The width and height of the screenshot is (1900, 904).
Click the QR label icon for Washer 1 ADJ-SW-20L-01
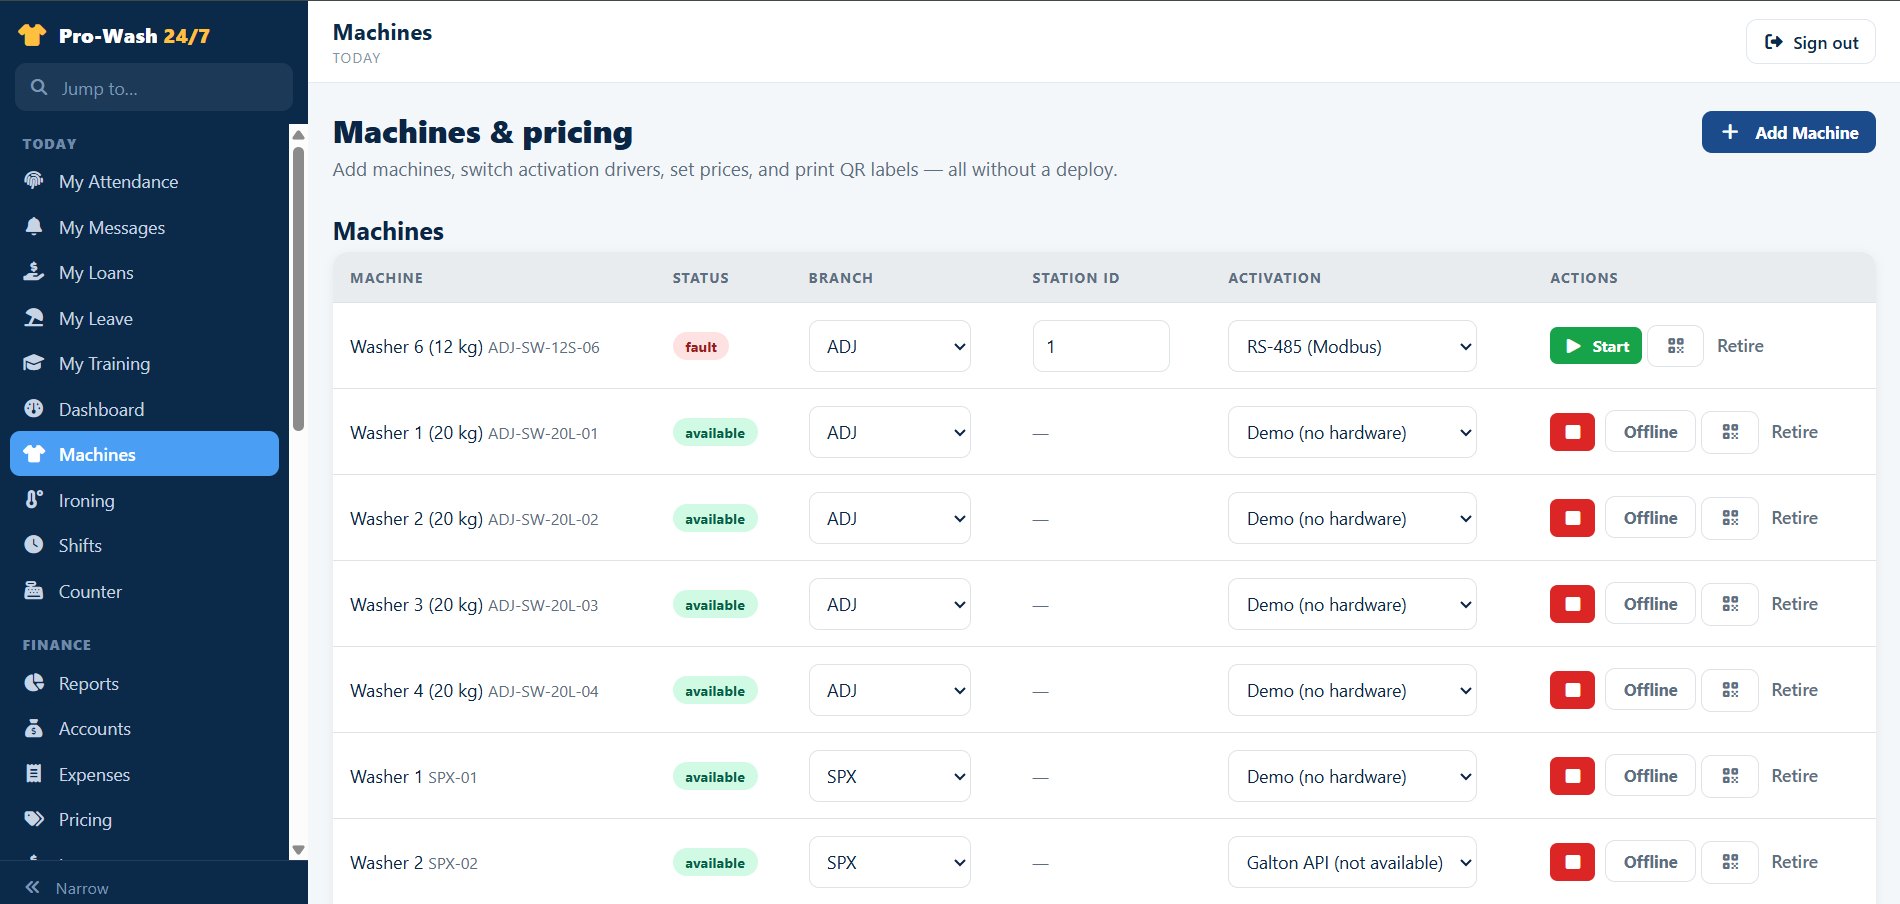[x=1730, y=432]
